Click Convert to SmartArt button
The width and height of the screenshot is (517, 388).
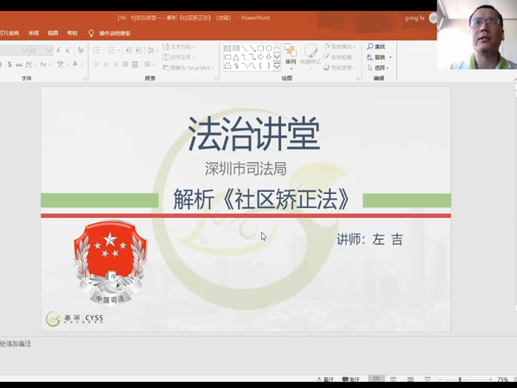tap(188, 68)
